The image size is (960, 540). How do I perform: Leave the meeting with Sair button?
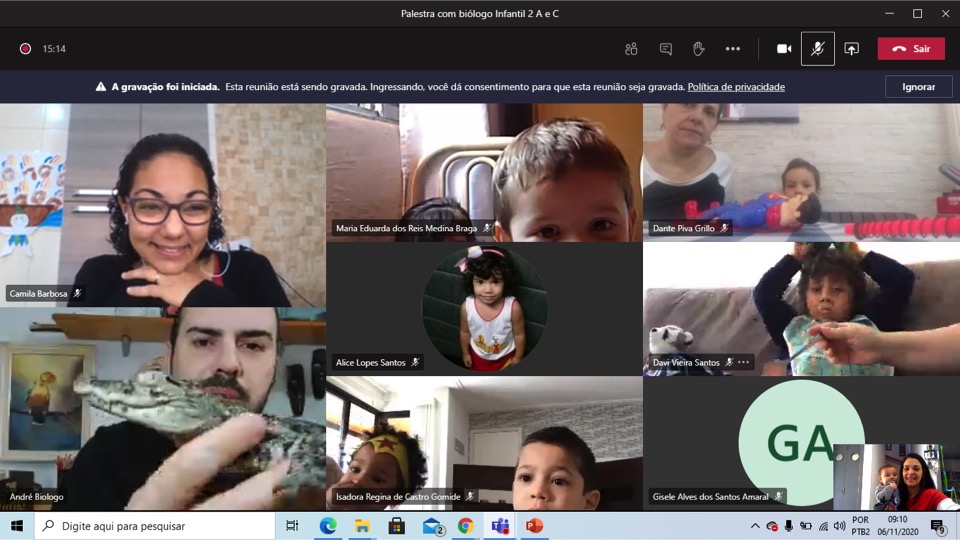[911, 49]
